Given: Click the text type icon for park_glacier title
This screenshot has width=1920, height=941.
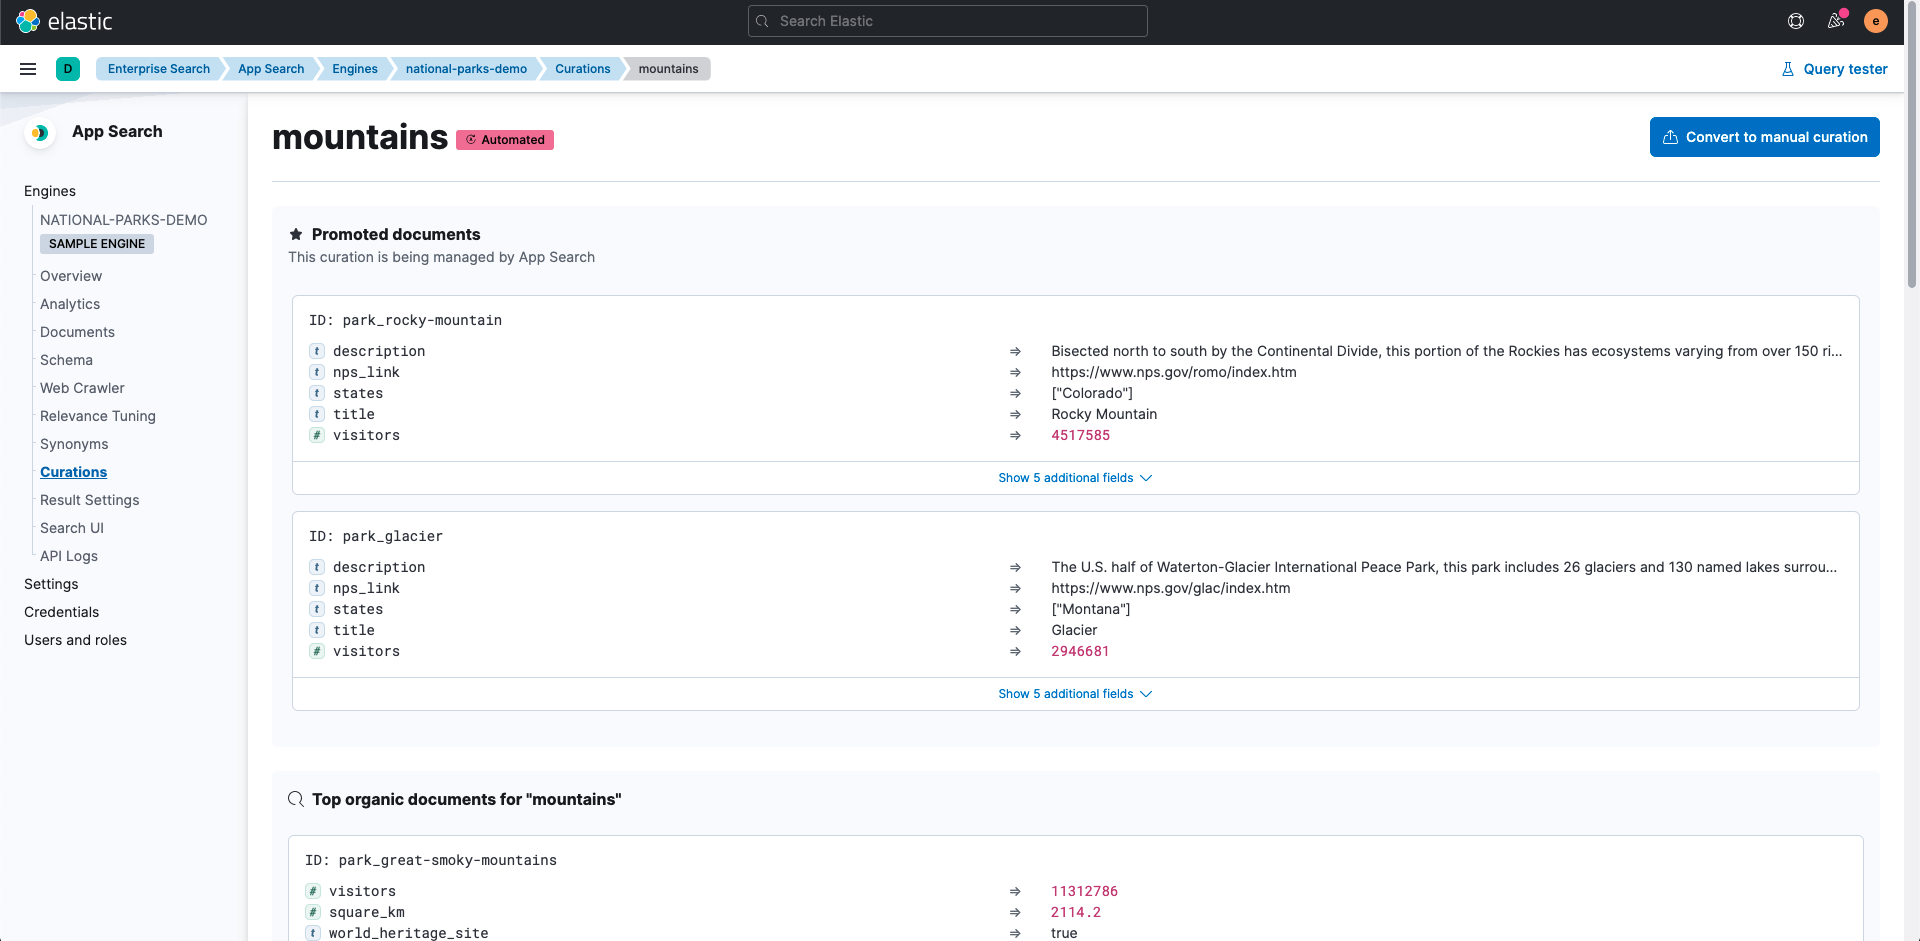Looking at the screenshot, I should pyautogui.click(x=317, y=630).
